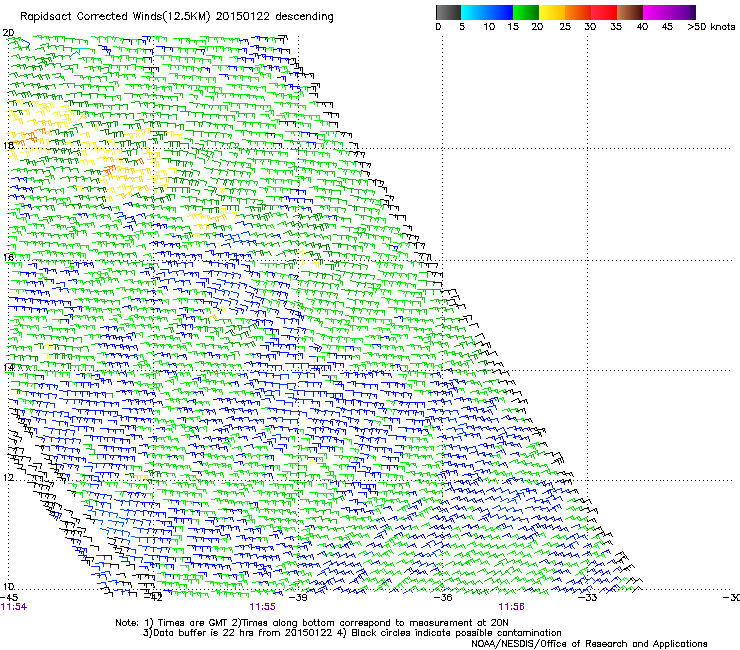The height and width of the screenshot is (650, 740).
Task: Click the magenta-purple 40-50 knots legend band
Action: pos(669,12)
